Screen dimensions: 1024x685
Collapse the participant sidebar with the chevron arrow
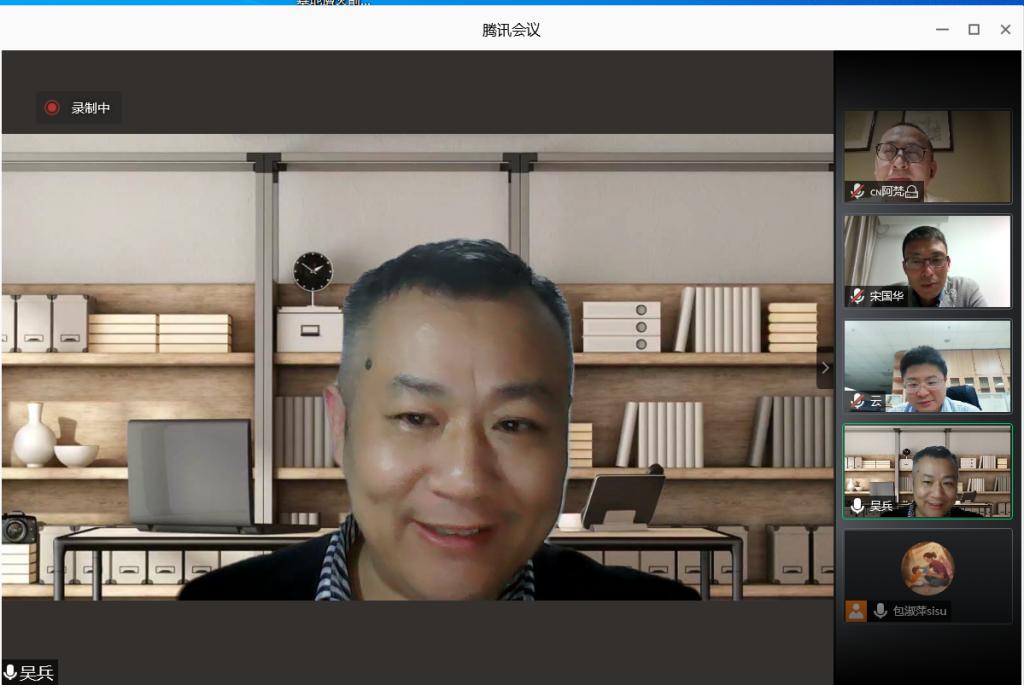pos(825,368)
